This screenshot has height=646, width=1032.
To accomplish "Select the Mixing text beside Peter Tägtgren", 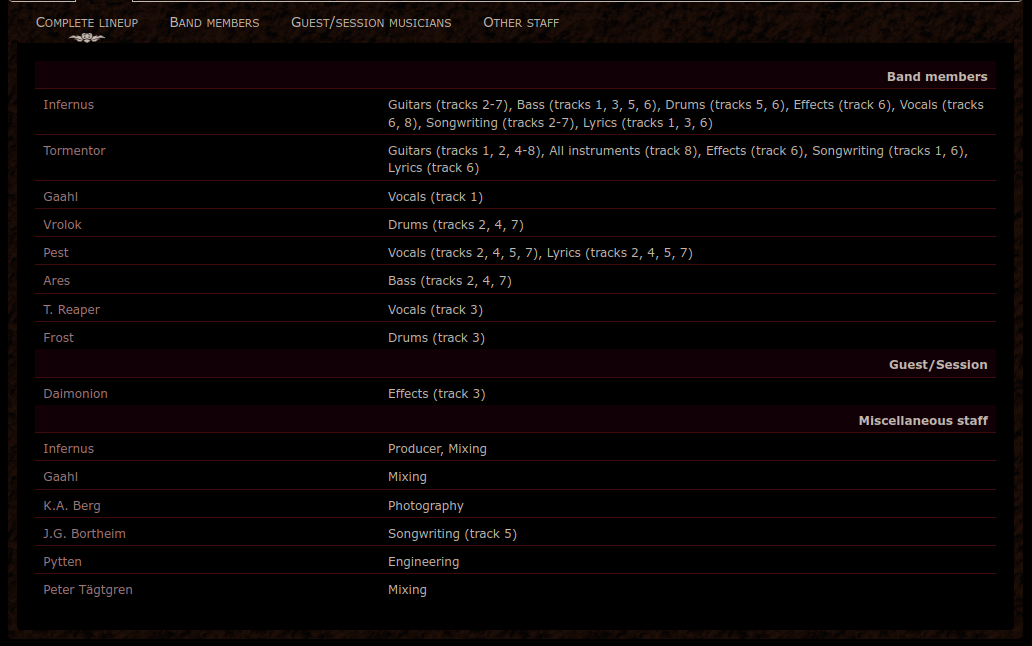I will point(407,590).
